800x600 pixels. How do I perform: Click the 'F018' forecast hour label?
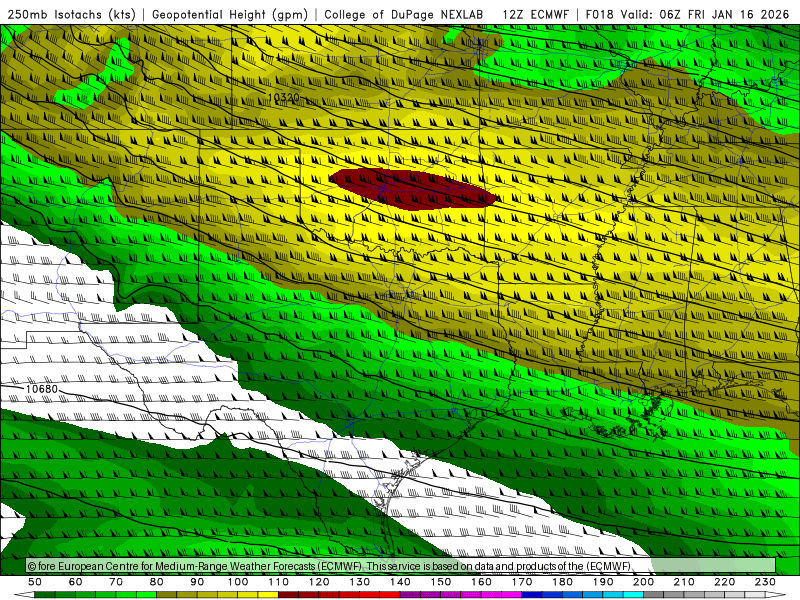pos(599,14)
